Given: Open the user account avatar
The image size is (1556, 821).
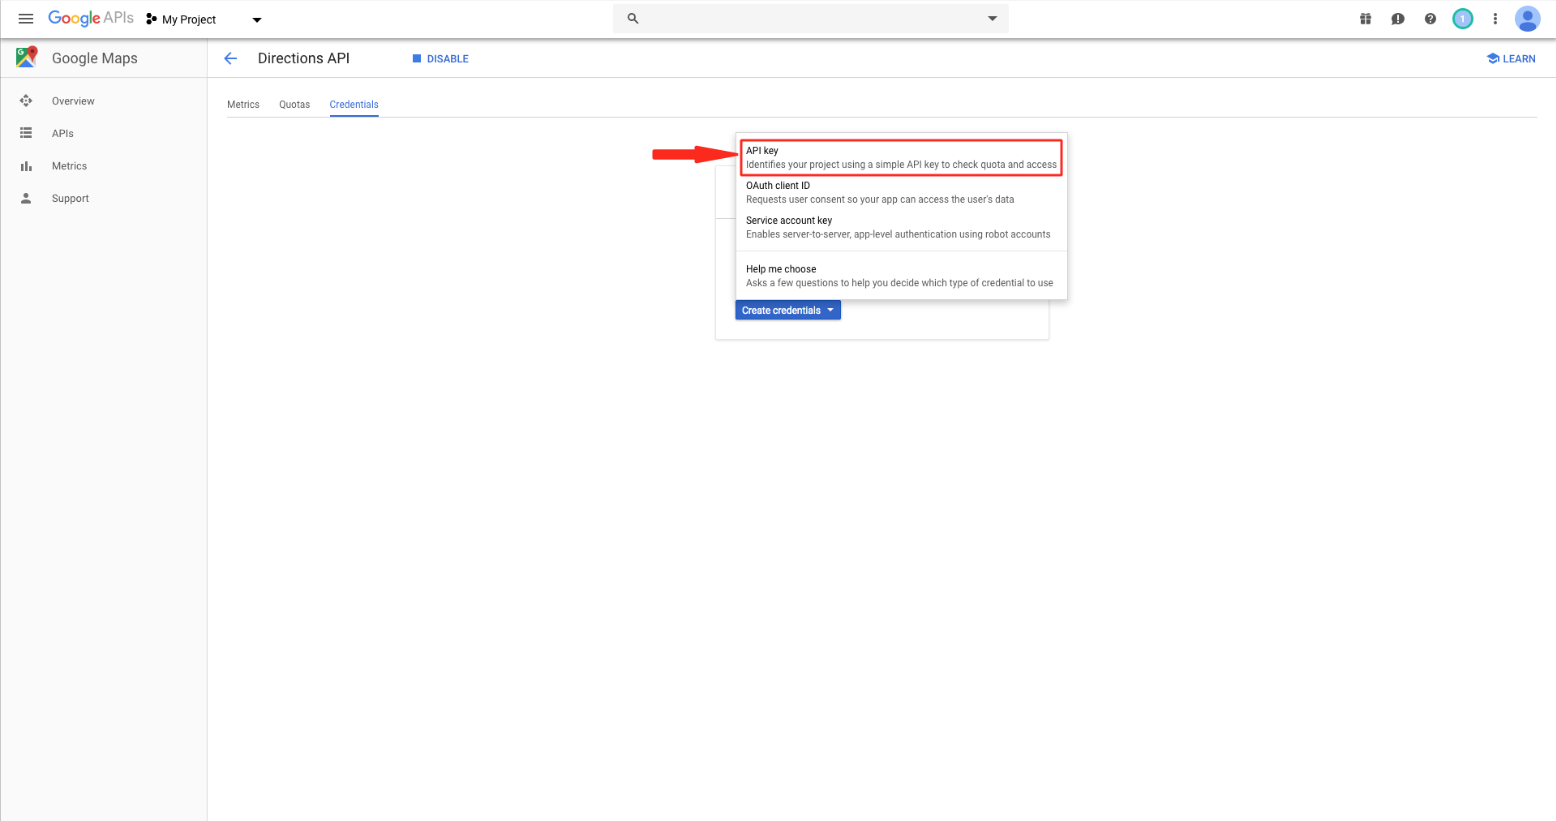Looking at the screenshot, I should click(x=1527, y=18).
